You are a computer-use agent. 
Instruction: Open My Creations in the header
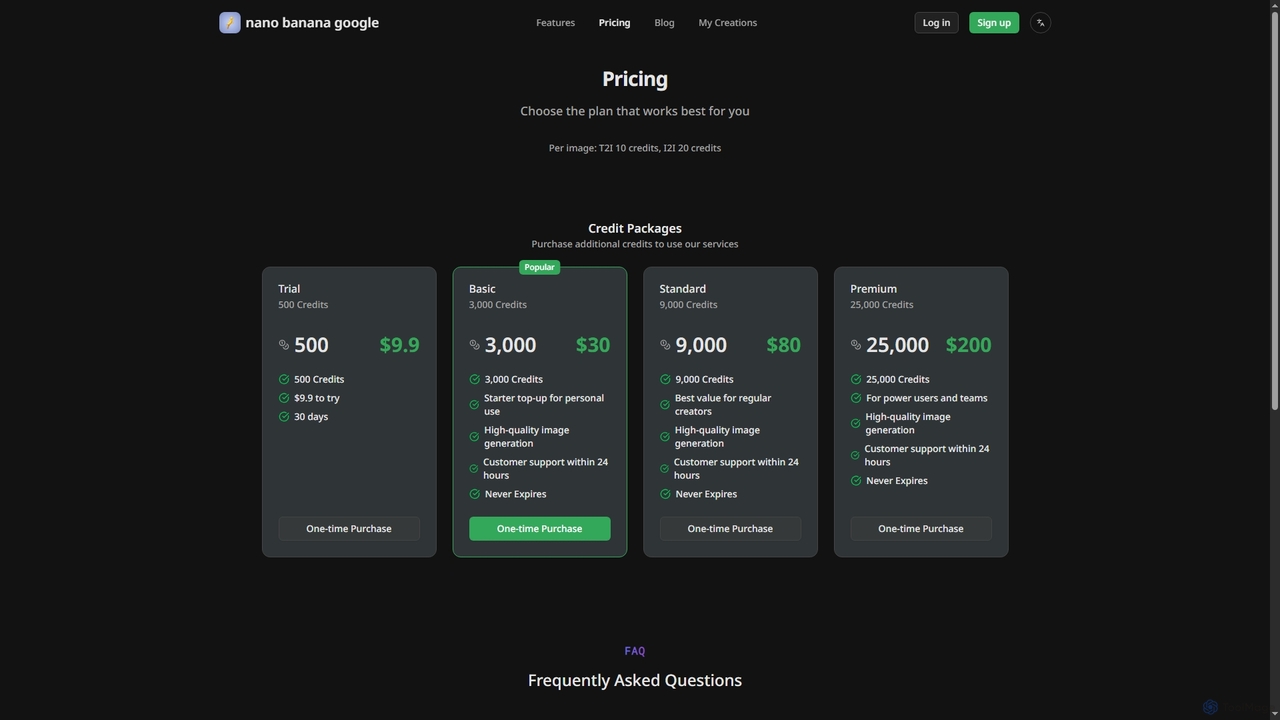727,23
